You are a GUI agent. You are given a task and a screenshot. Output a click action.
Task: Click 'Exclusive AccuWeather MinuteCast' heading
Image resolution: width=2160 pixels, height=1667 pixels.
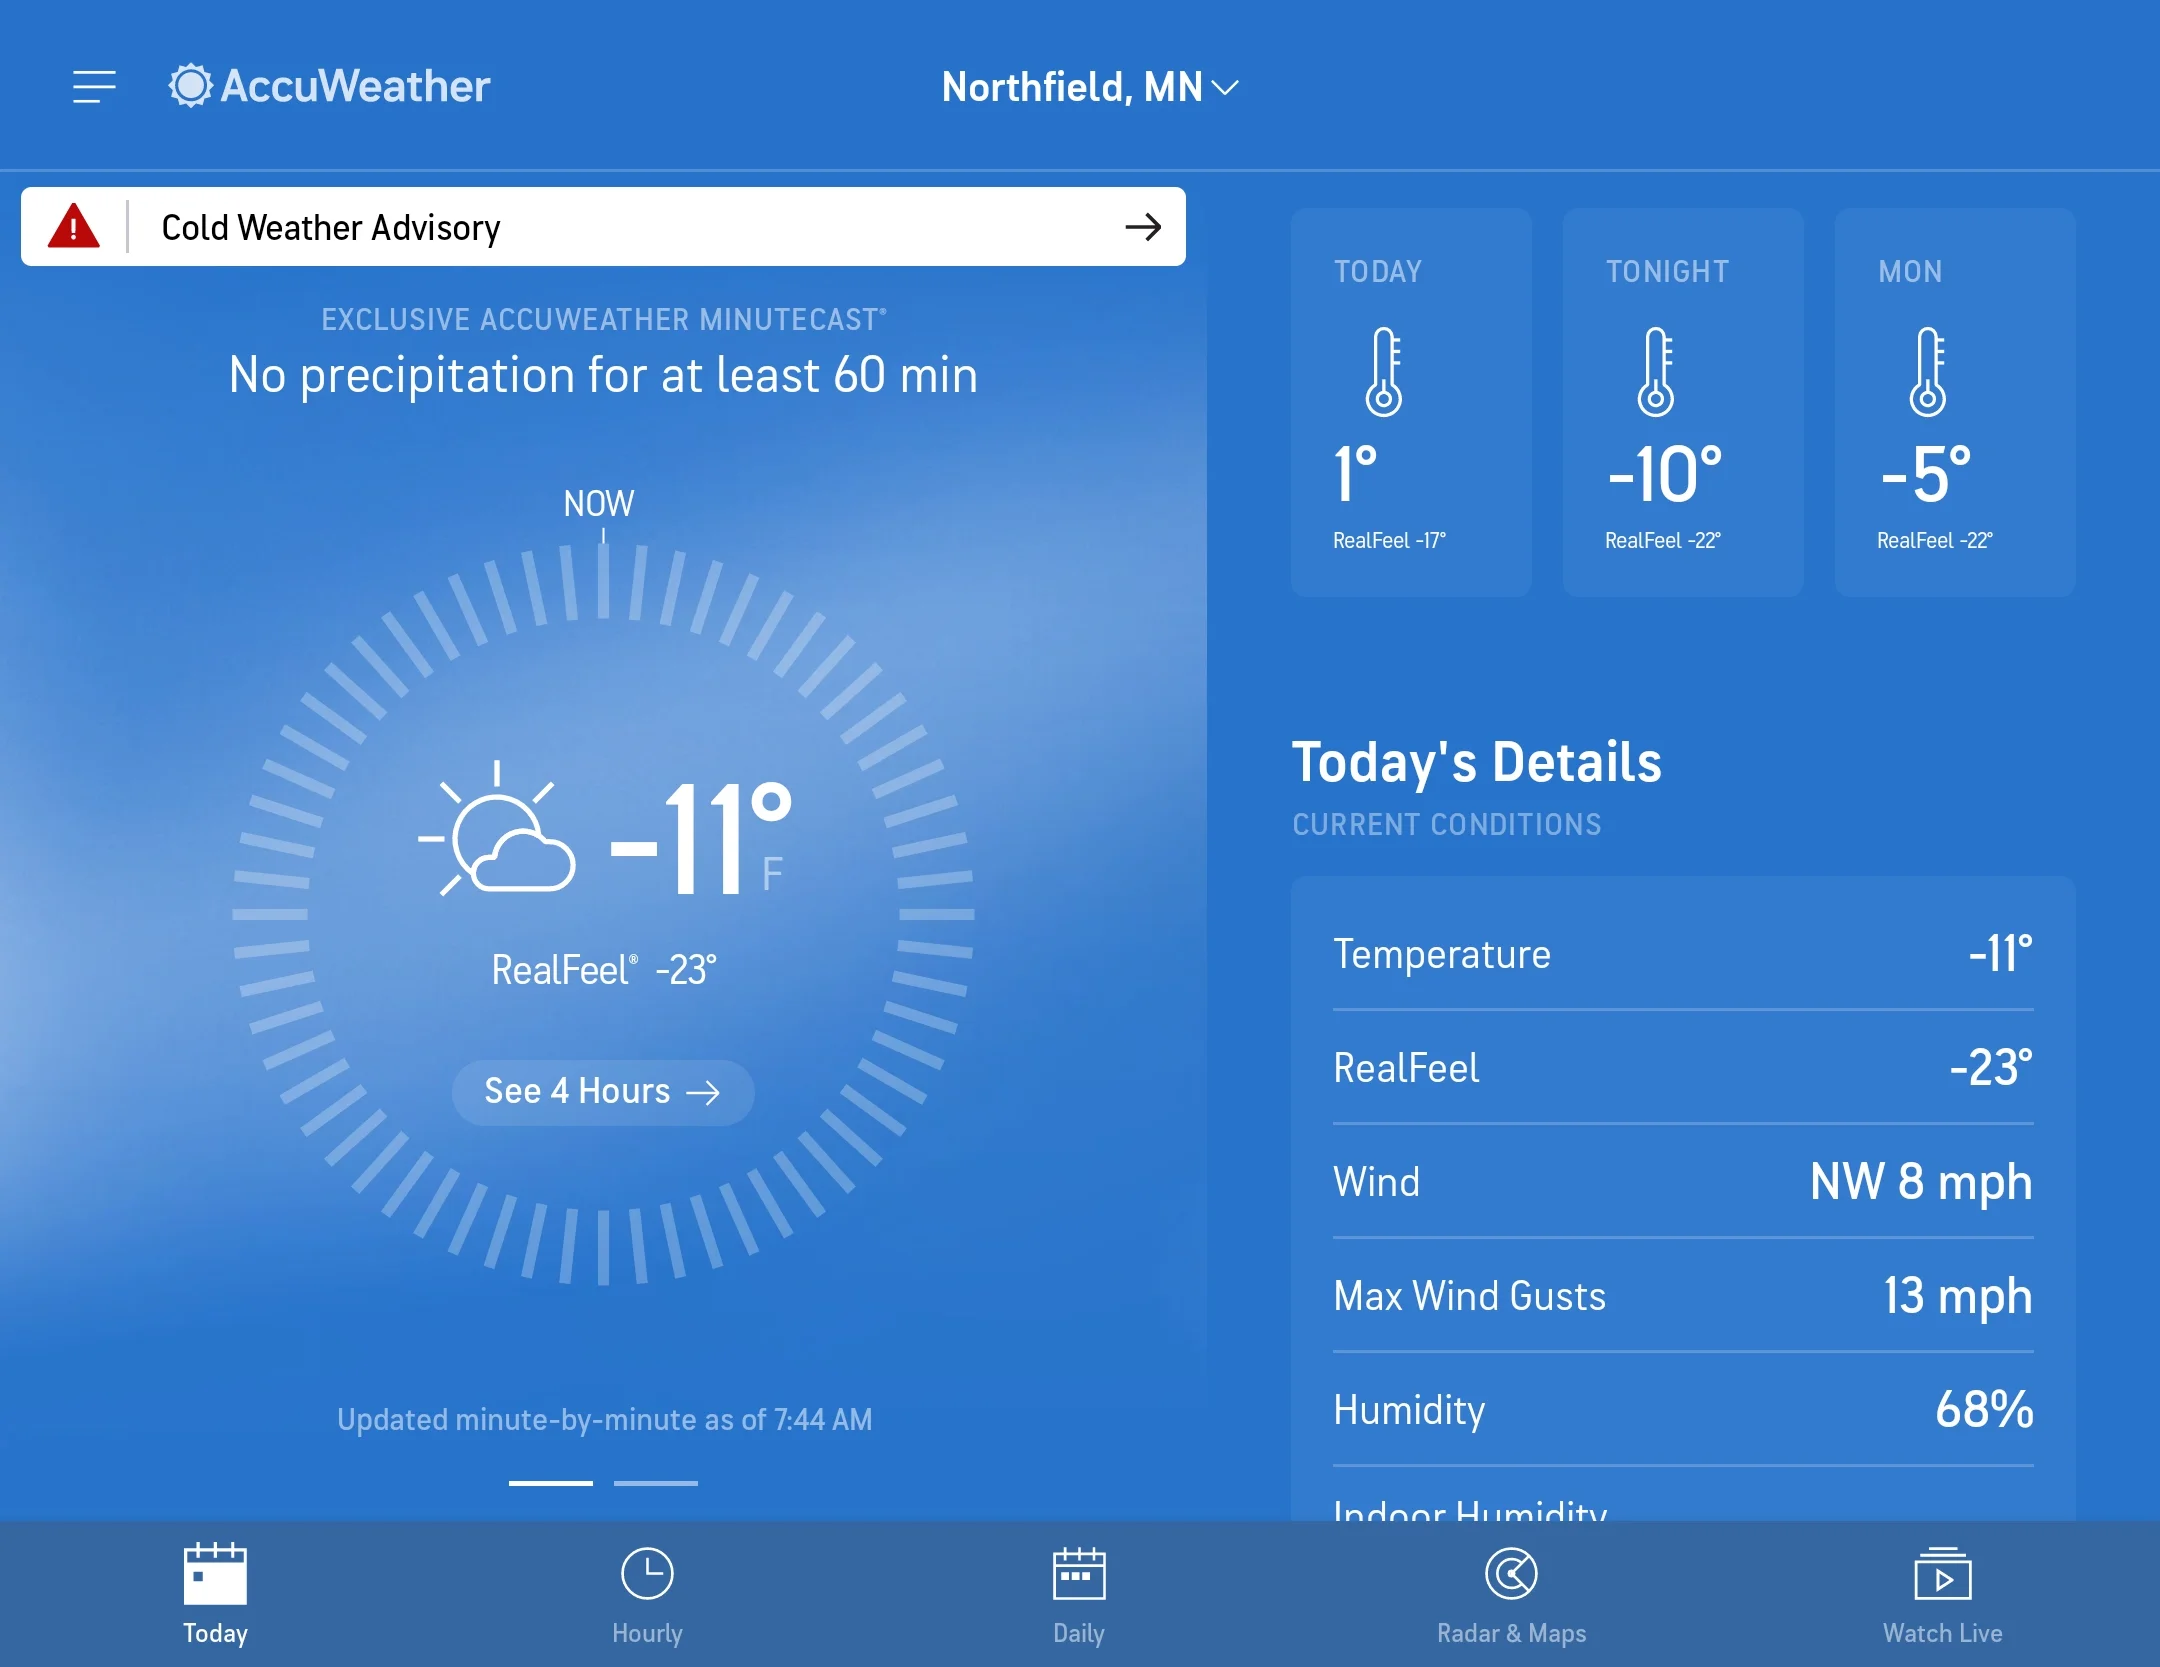click(603, 319)
